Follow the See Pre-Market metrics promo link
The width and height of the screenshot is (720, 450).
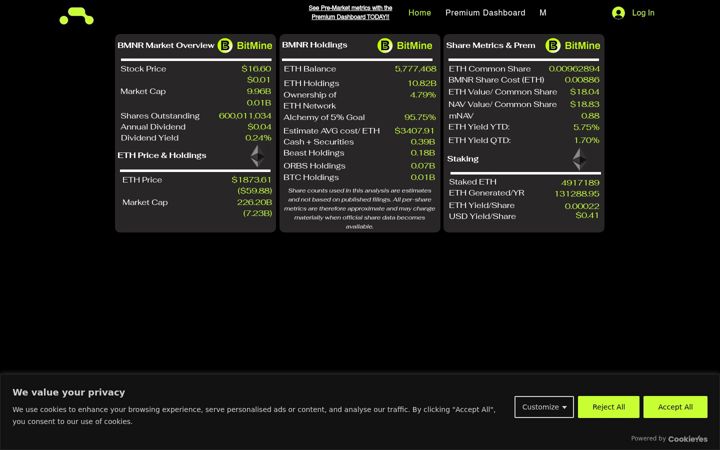[350, 12]
